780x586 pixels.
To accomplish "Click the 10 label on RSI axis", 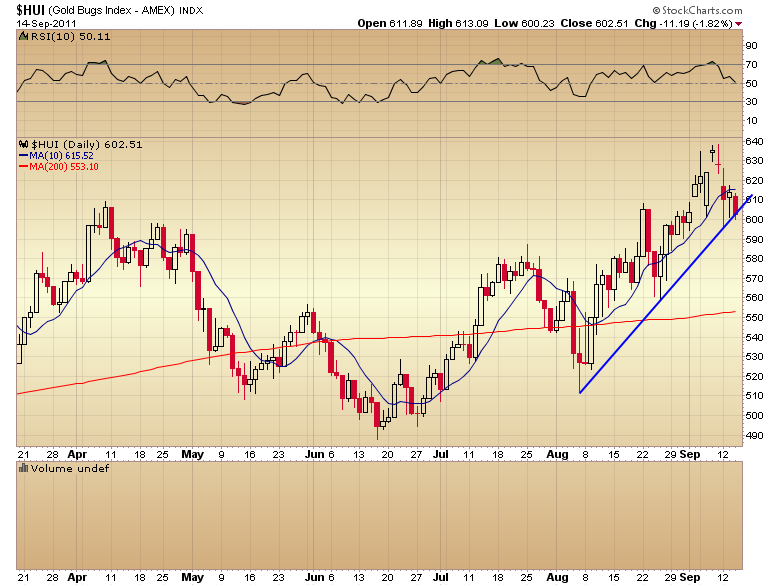I will [x=751, y=121].
